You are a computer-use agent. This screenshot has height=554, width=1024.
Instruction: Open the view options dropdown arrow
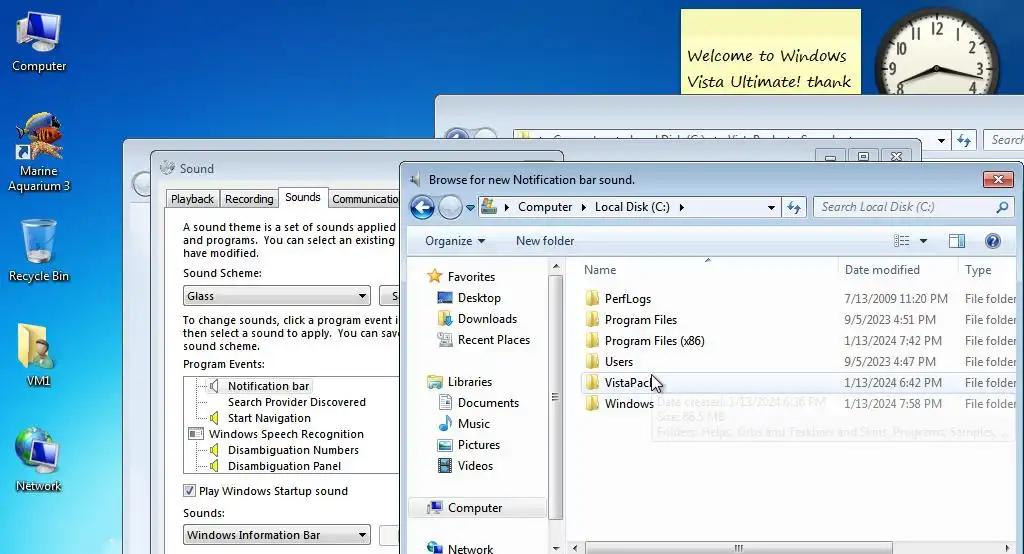point(923,241)
